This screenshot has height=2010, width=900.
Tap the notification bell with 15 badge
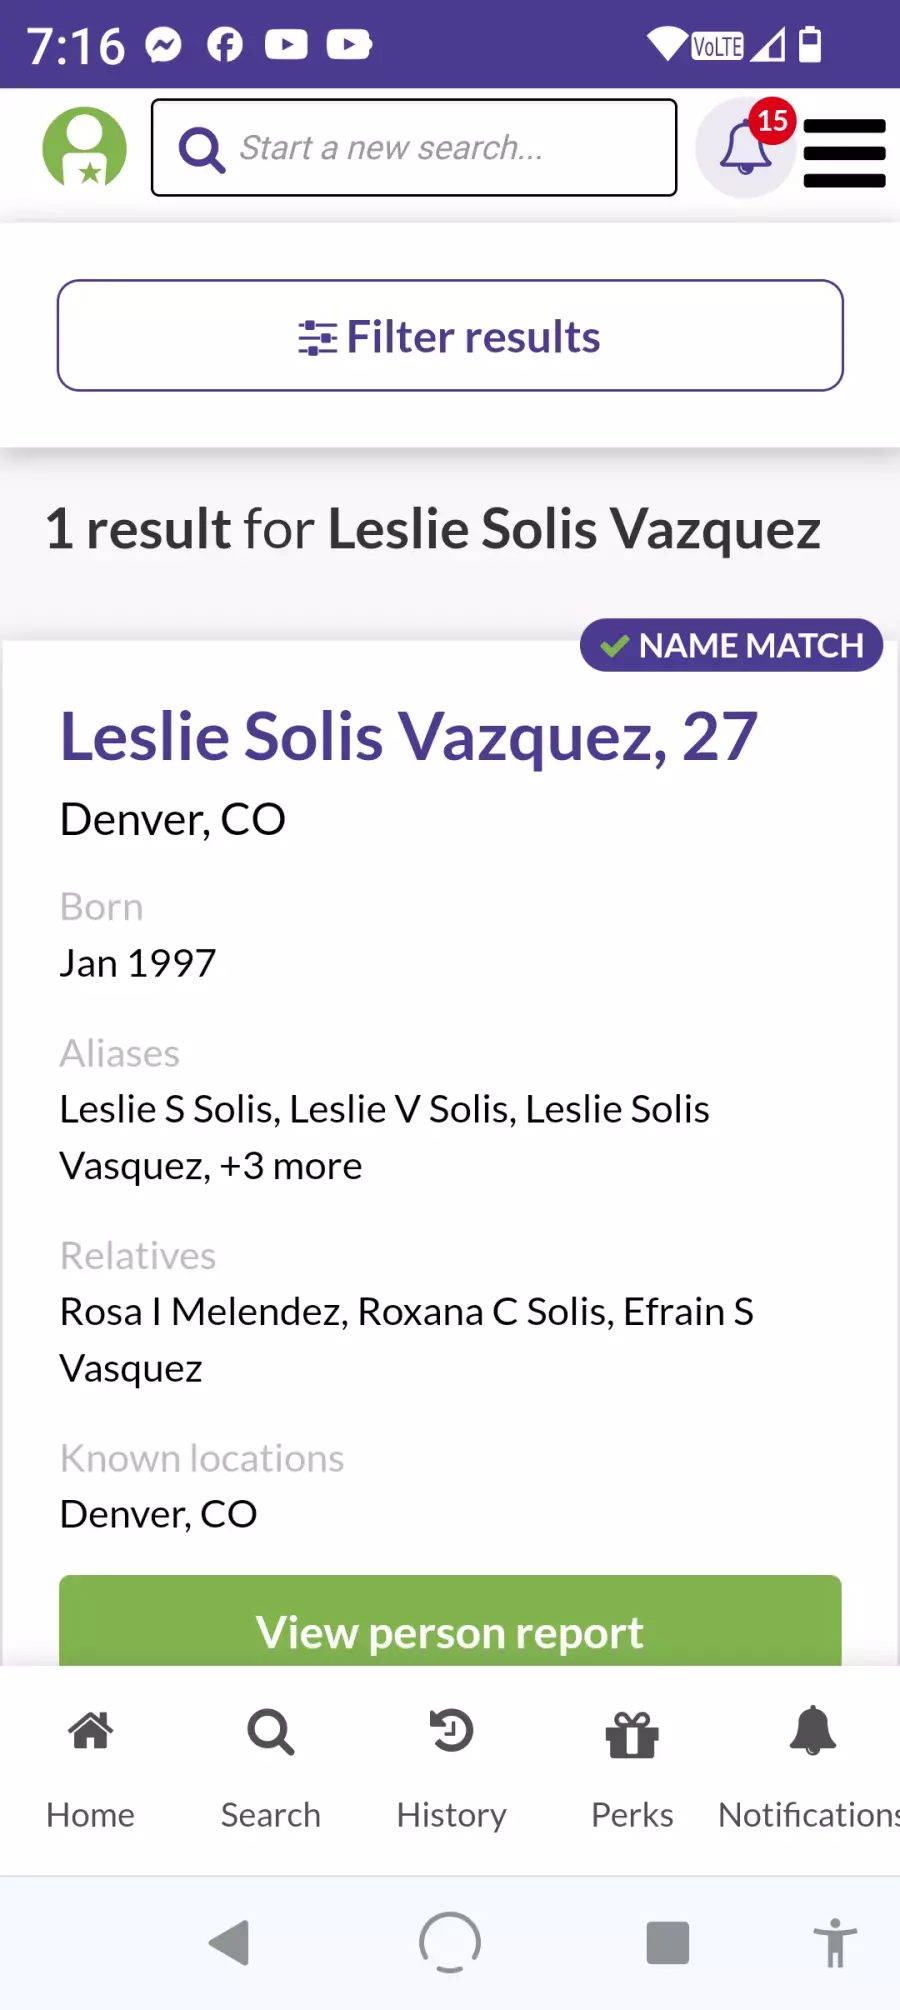pos(746,148)
